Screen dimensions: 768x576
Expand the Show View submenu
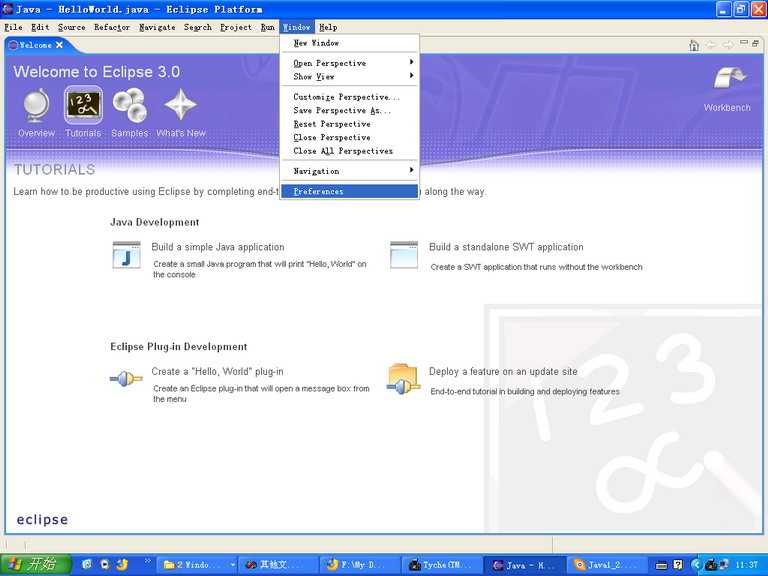(x=350, y=76)
